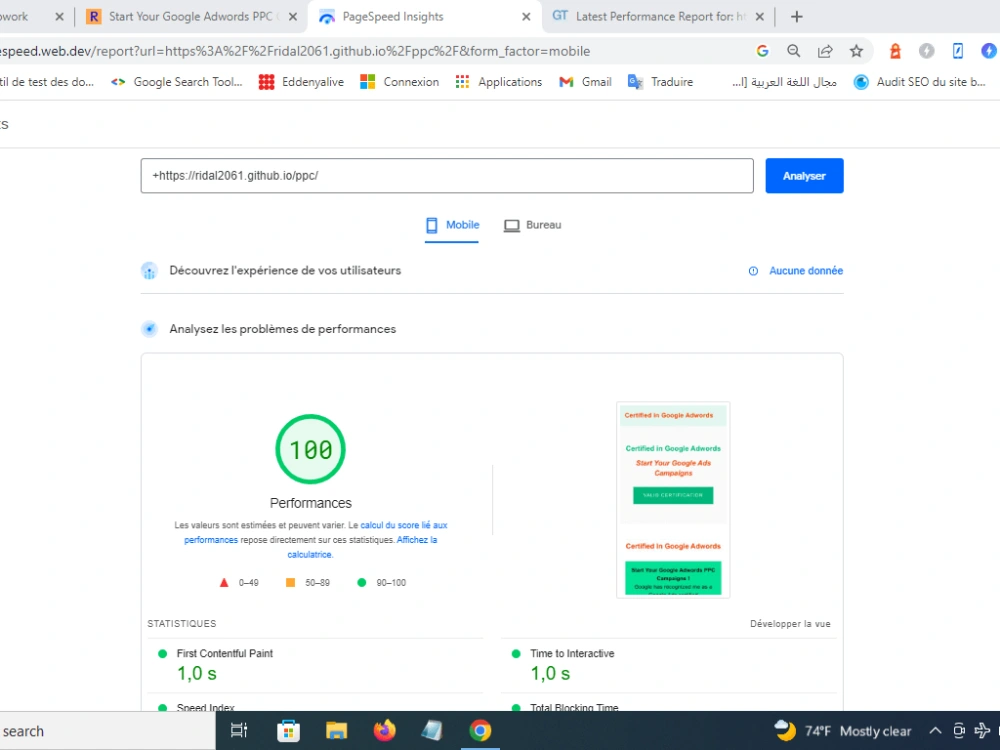This screenshot has width=1000, height=750.
Task: Click the Affichez la calculatrice link
Action: coord(362,547)
